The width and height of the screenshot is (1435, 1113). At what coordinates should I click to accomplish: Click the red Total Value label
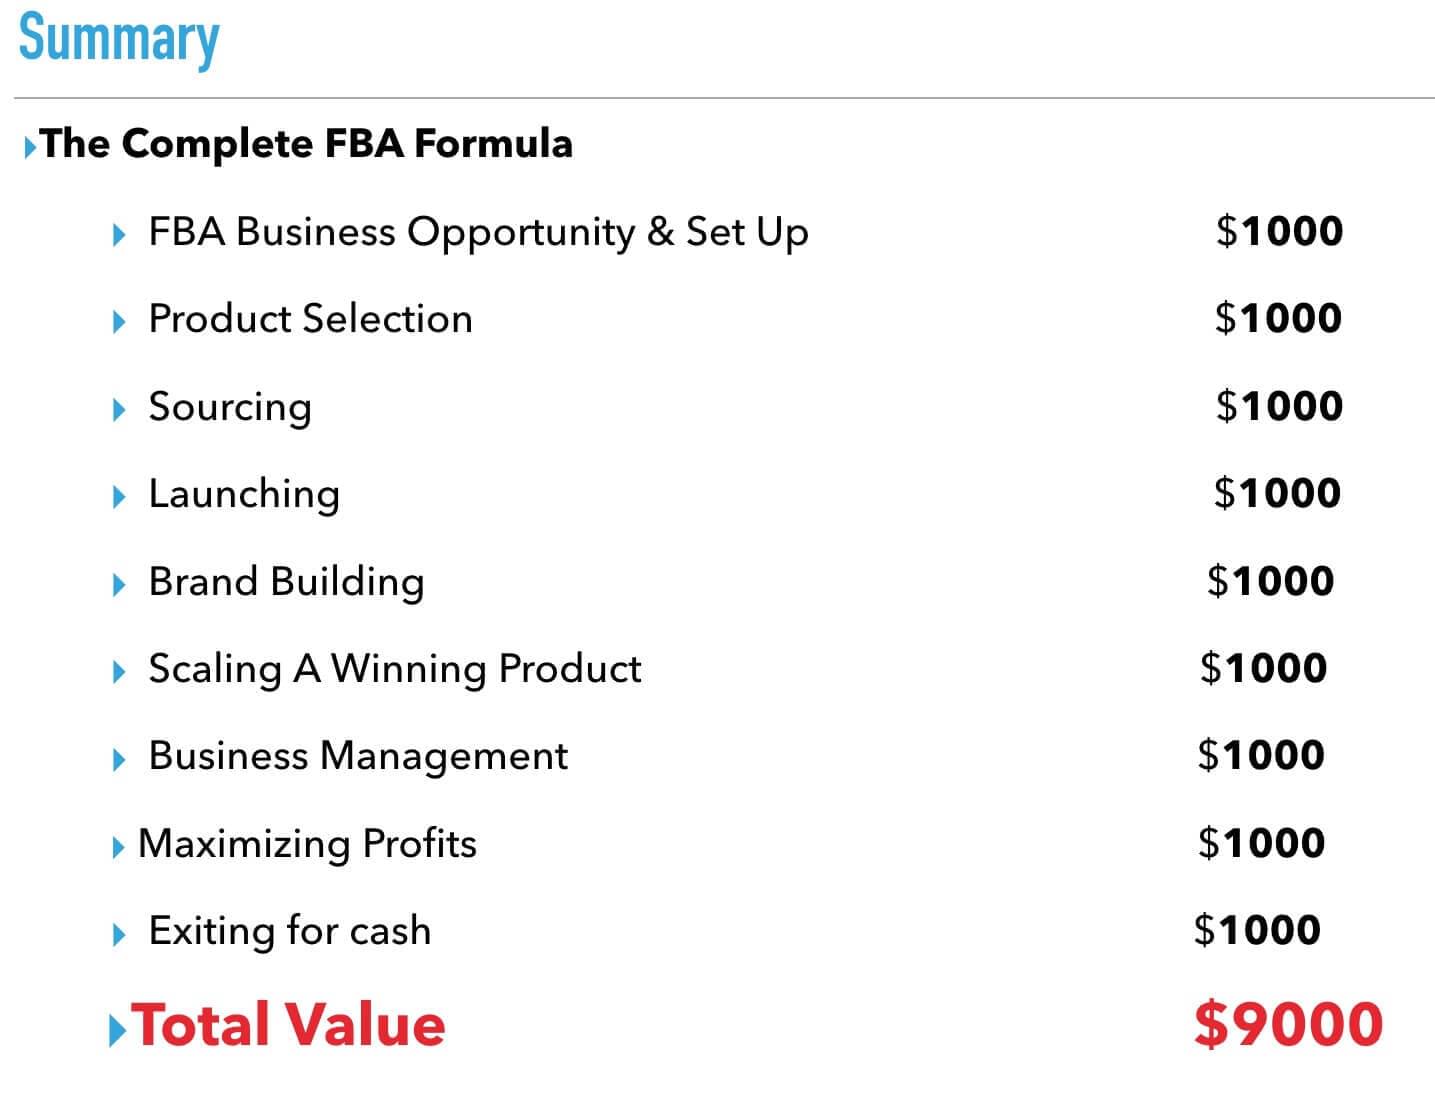(x=289, y=1026)
